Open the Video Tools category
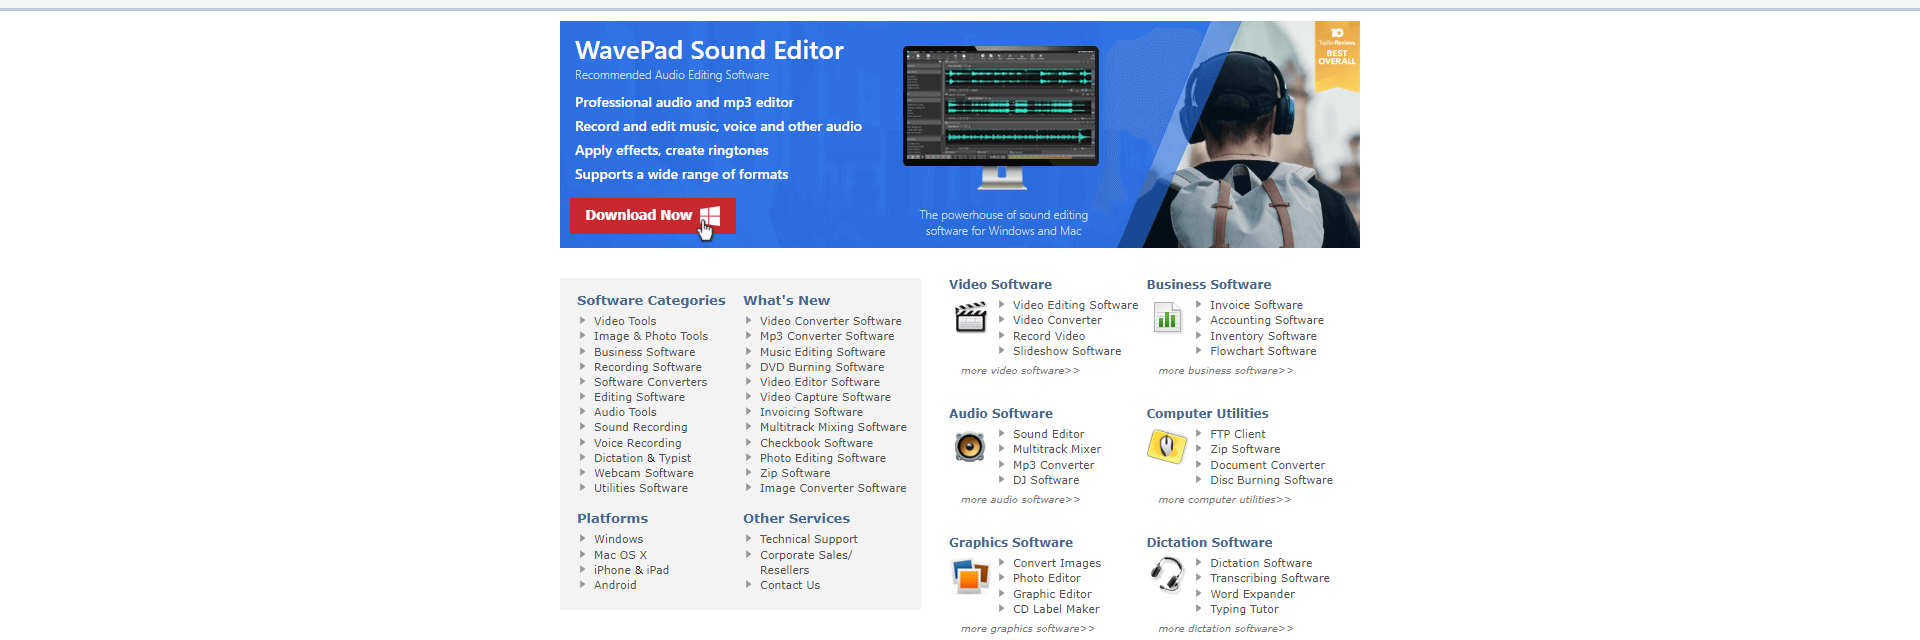Viewport: 1920px width, 640px height. (x=625, y=321)
